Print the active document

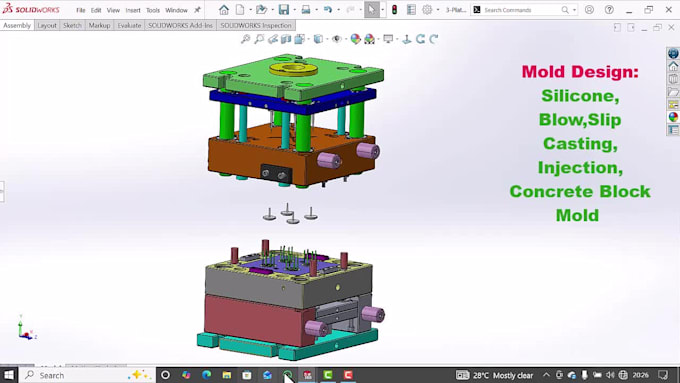[x=306, y=10]
